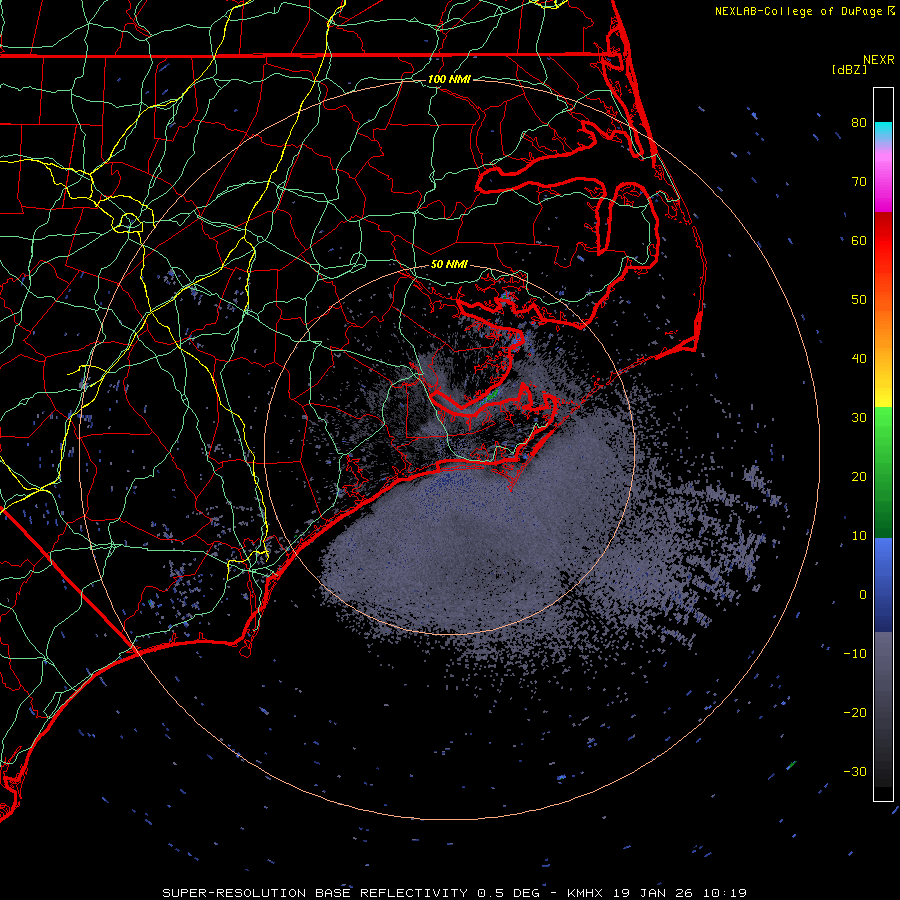Click the [dBZ] legend unit label
Screen dimensions: 900x900
849,70
